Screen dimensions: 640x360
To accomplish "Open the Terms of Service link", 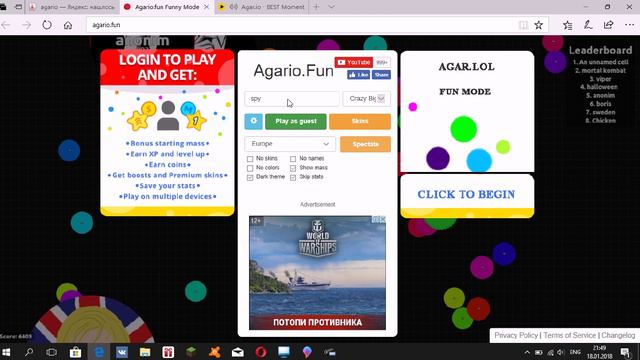I will pyautogui.click(x=569, y=336).
